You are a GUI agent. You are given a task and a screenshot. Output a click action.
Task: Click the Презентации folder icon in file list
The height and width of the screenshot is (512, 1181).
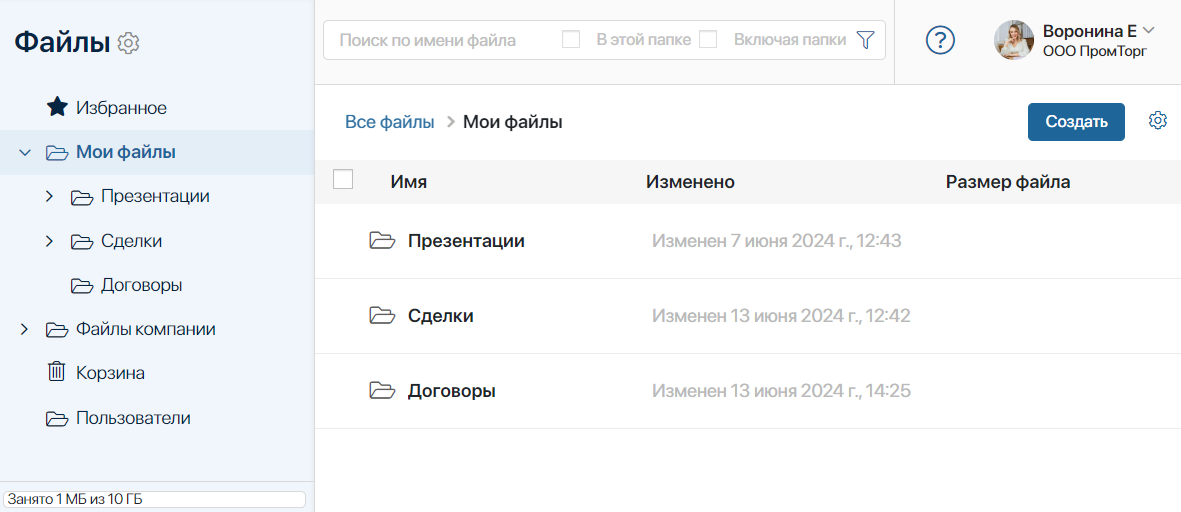tap(383, 241)
